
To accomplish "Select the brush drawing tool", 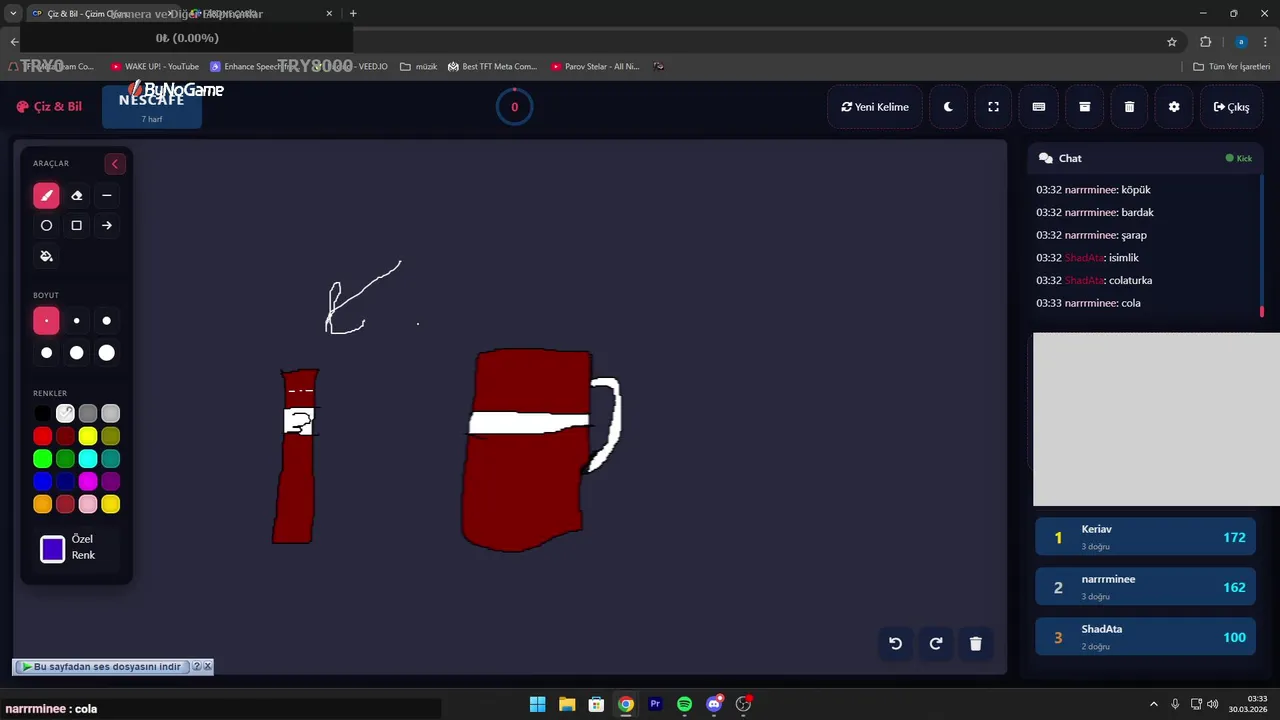I will (x=46, y=196).
